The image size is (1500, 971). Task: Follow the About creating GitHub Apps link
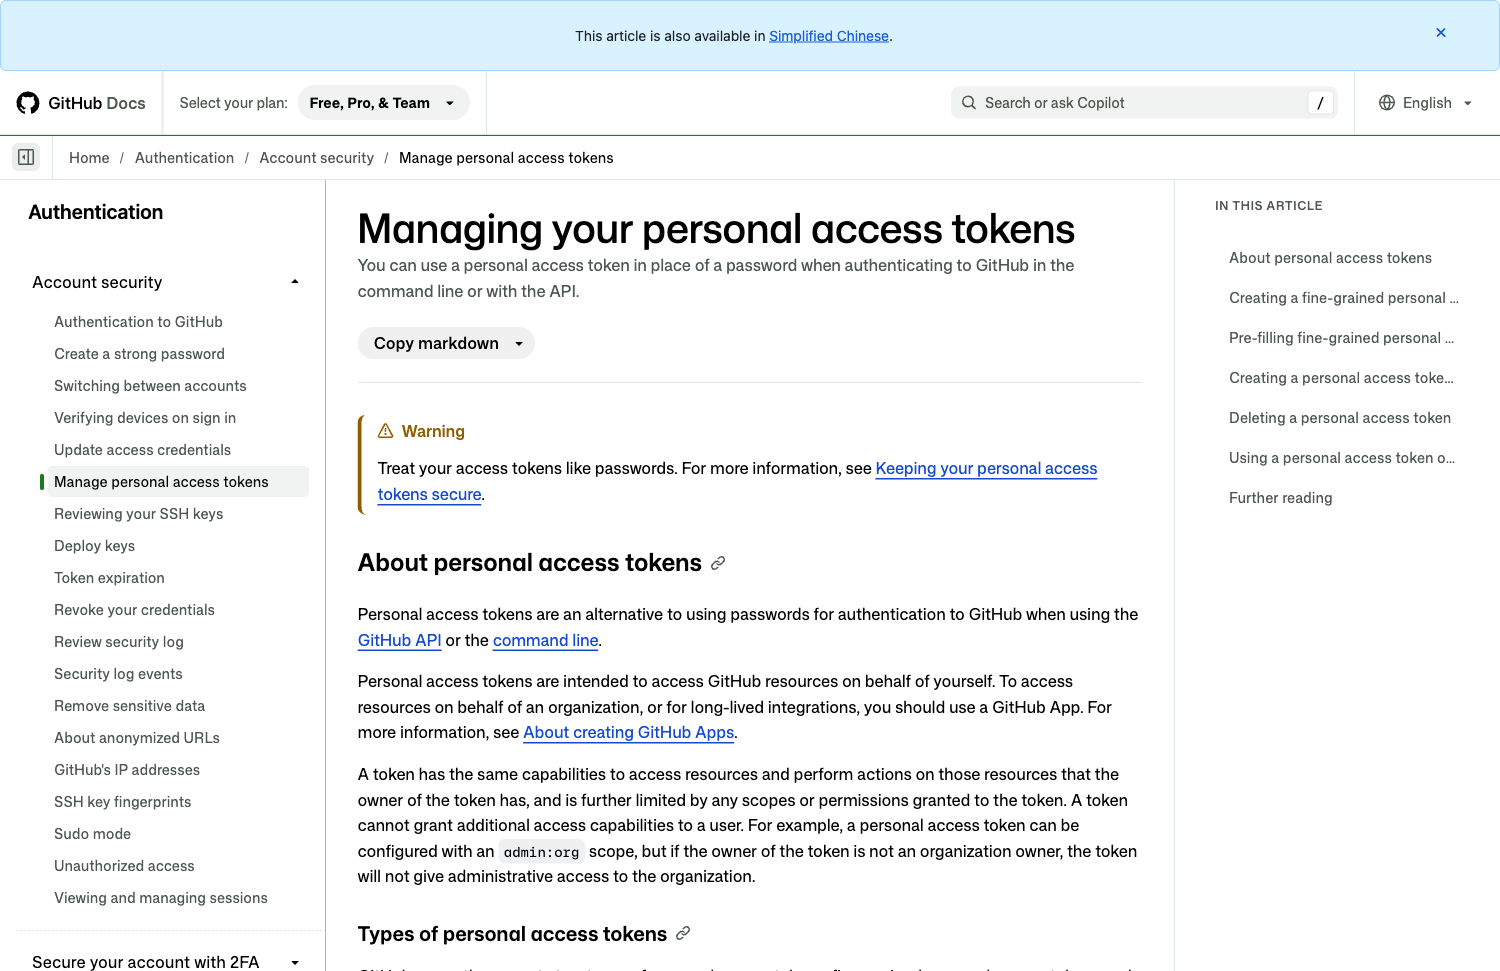629,733
